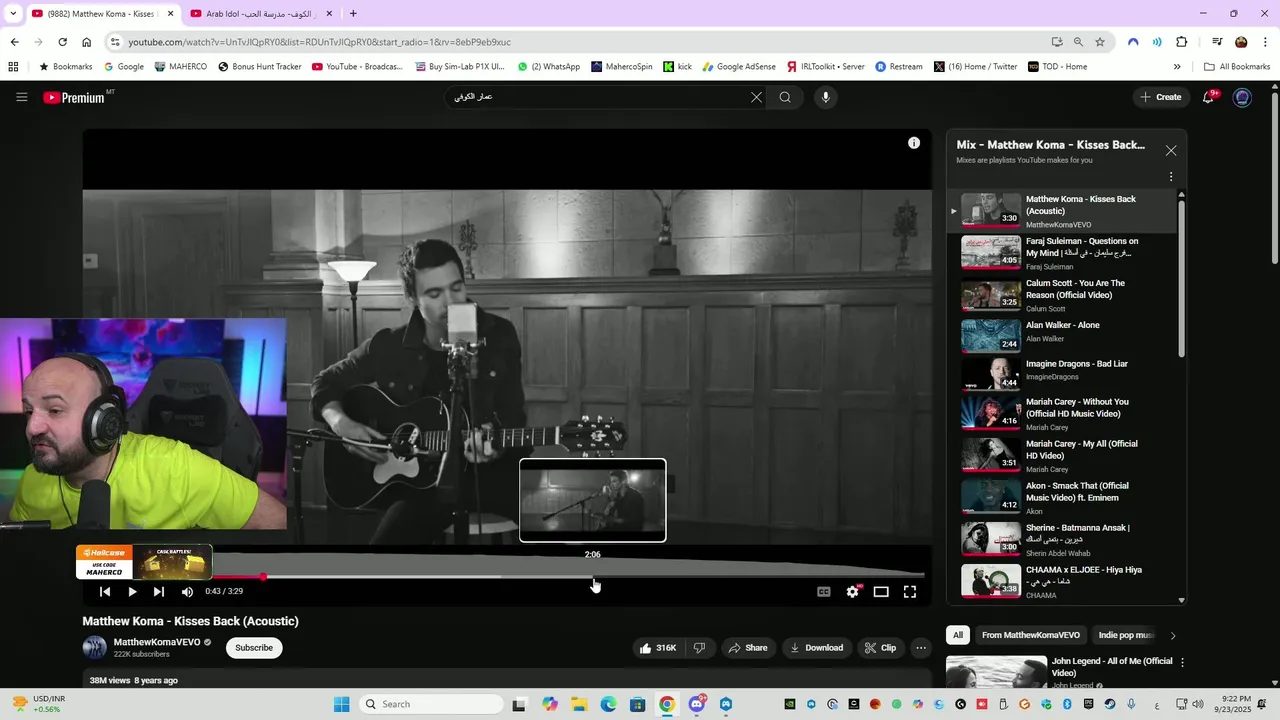Skip to next video

point(158,592)
